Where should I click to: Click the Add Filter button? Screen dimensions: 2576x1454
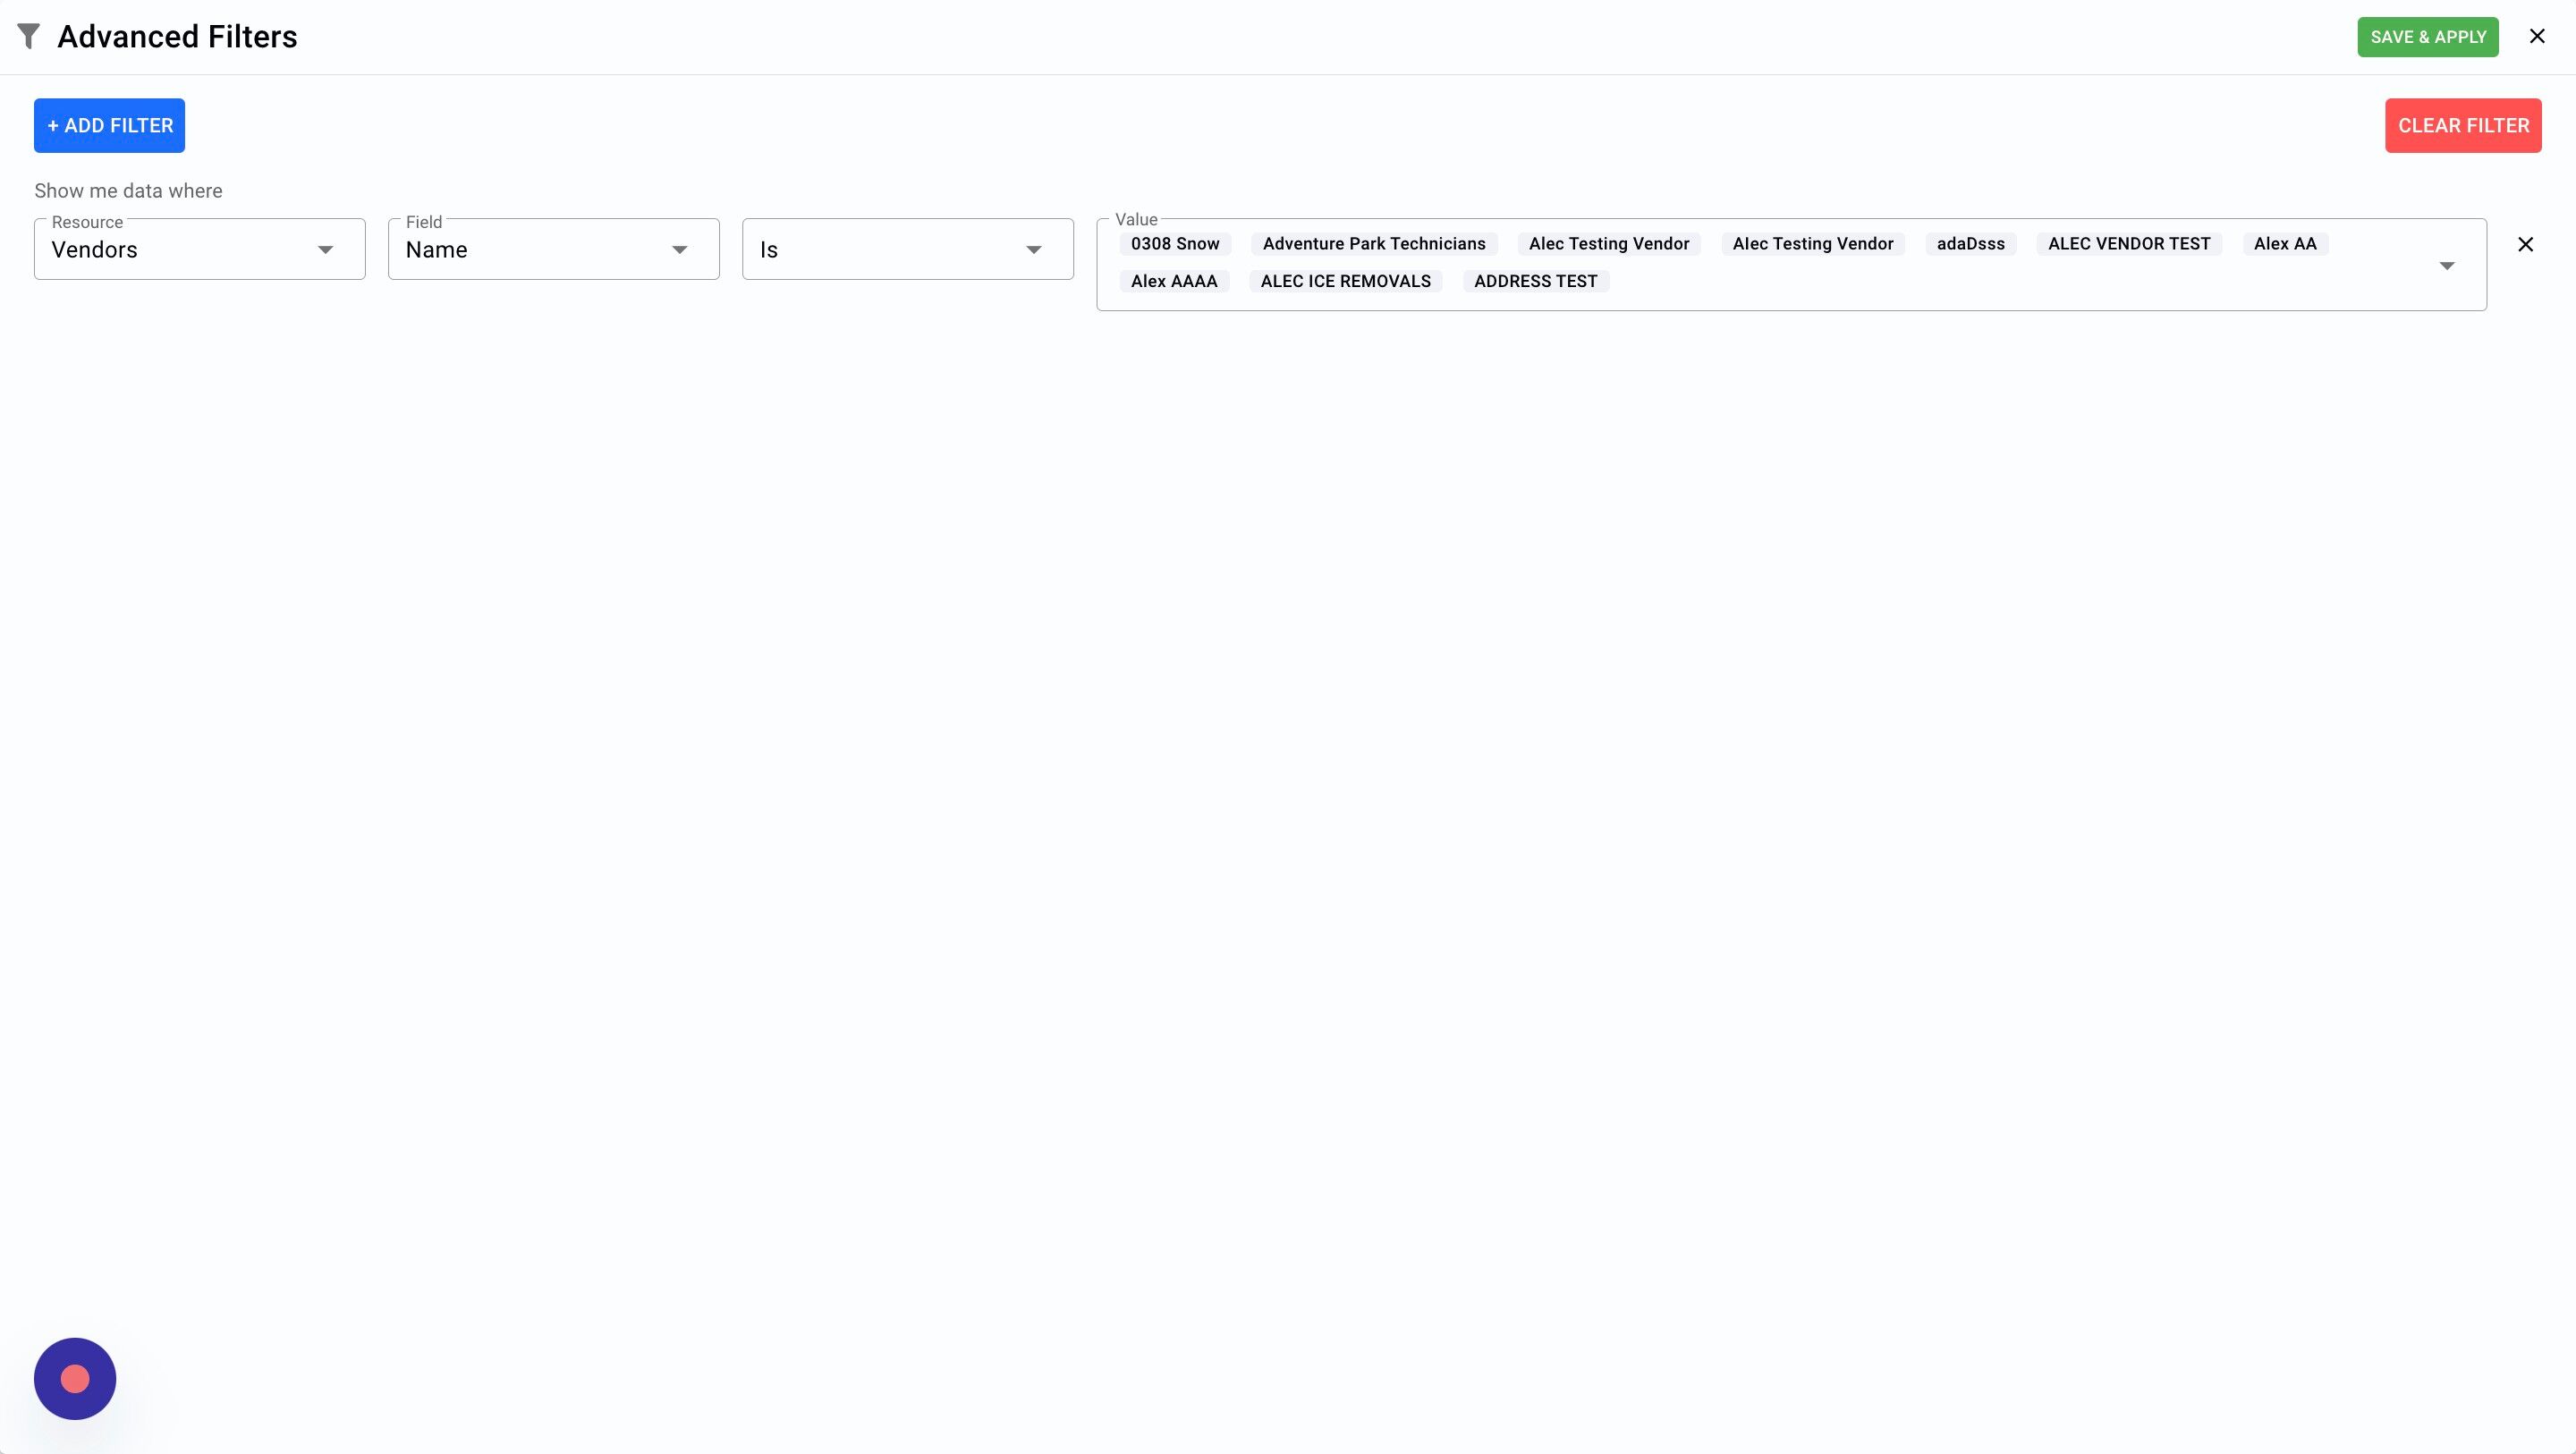click(109, 126)
